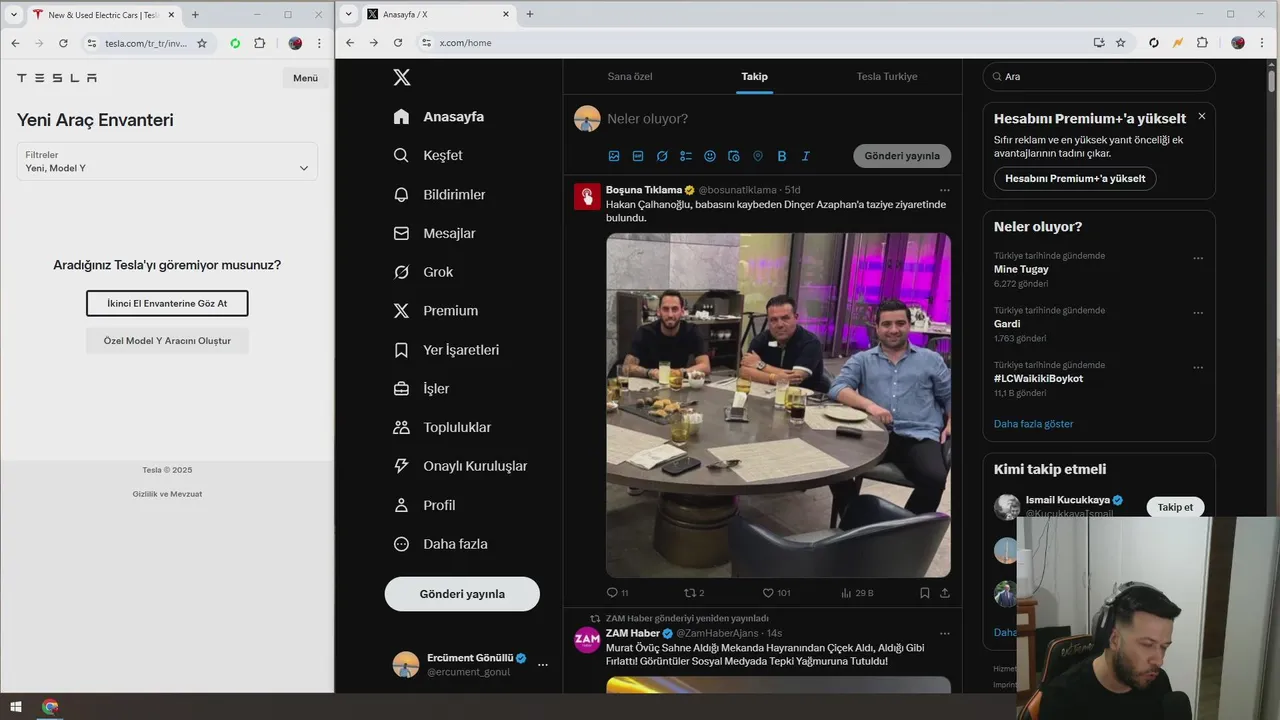Click Hesabını Premium+'a yükselt button
The height and width of the screenshot is (720, 1280).
[x=1075, y=179]
